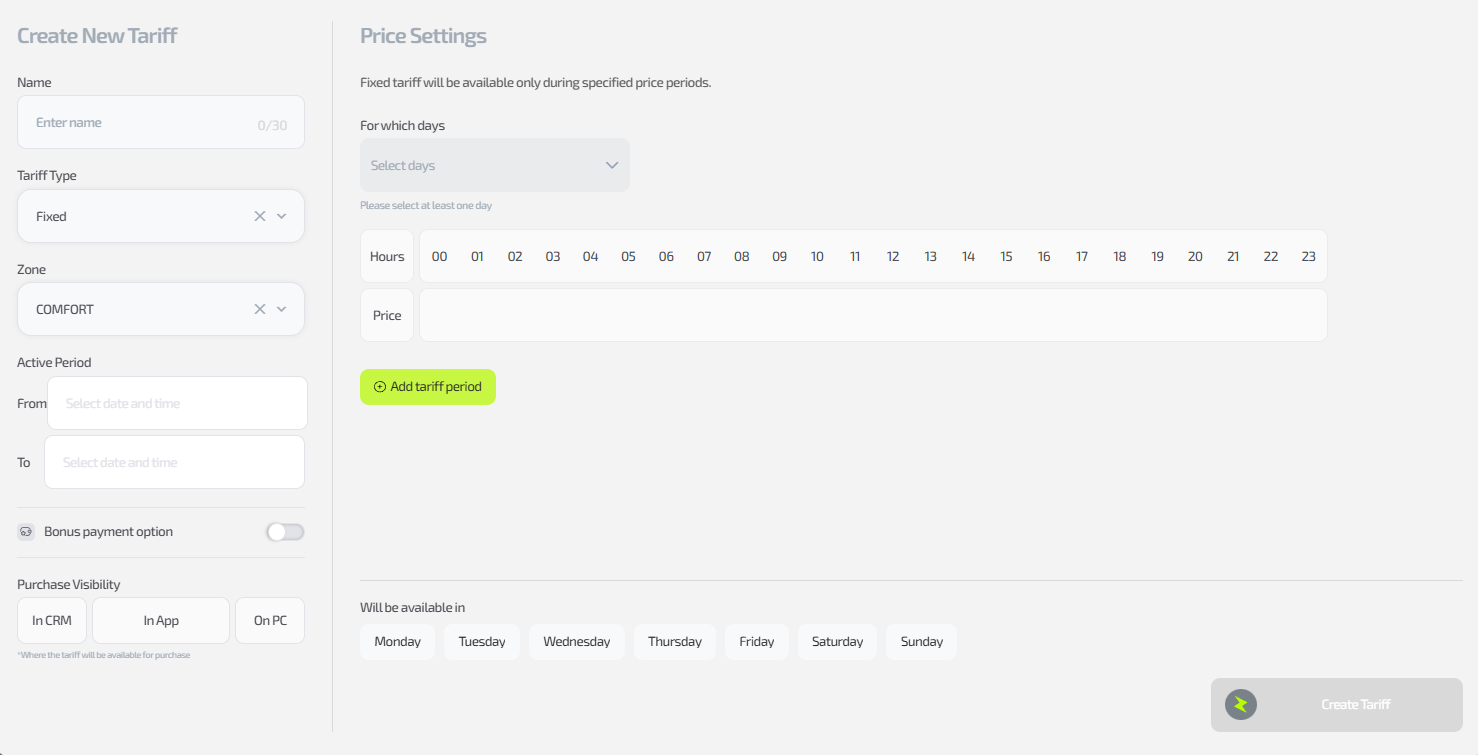Select hour 12 in the Hours row
The width and height of the screenshot is (1478, 755).
pyautogui.click(x=893, y=257)
